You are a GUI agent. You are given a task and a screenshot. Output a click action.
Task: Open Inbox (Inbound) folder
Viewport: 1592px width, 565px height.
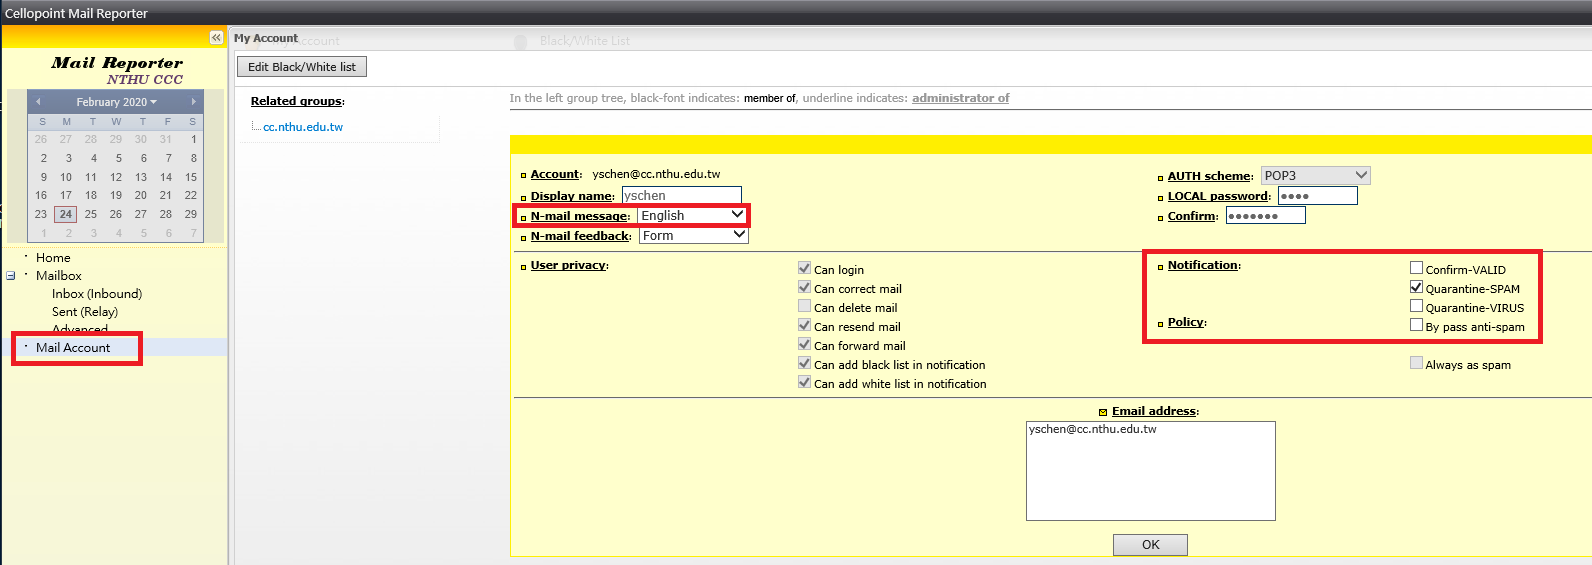coord(97,294)
